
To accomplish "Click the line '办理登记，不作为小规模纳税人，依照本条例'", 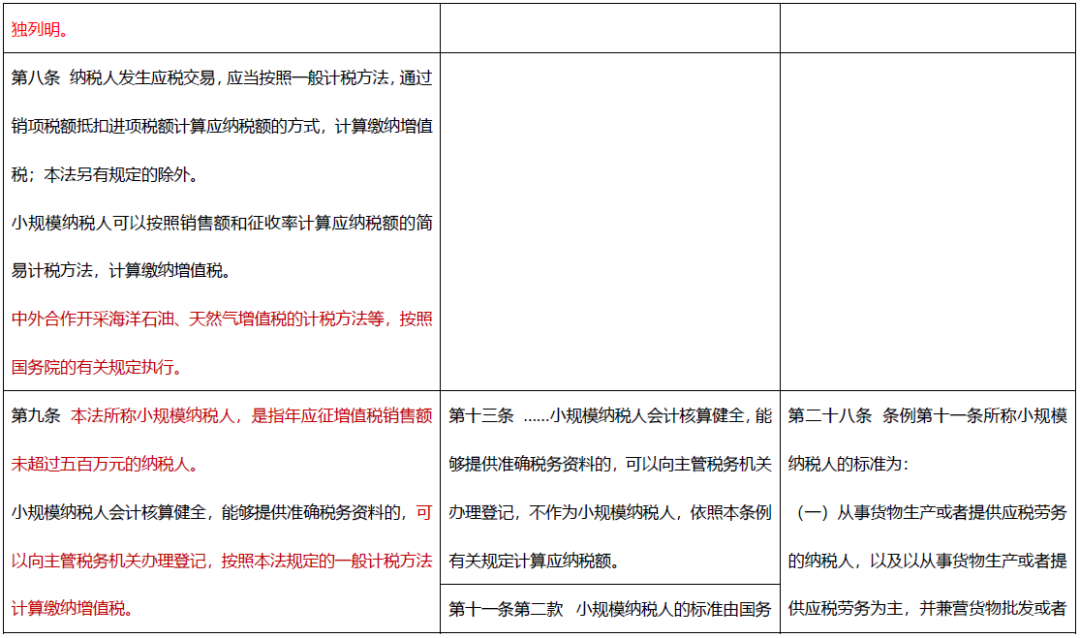I will [610, 512].
